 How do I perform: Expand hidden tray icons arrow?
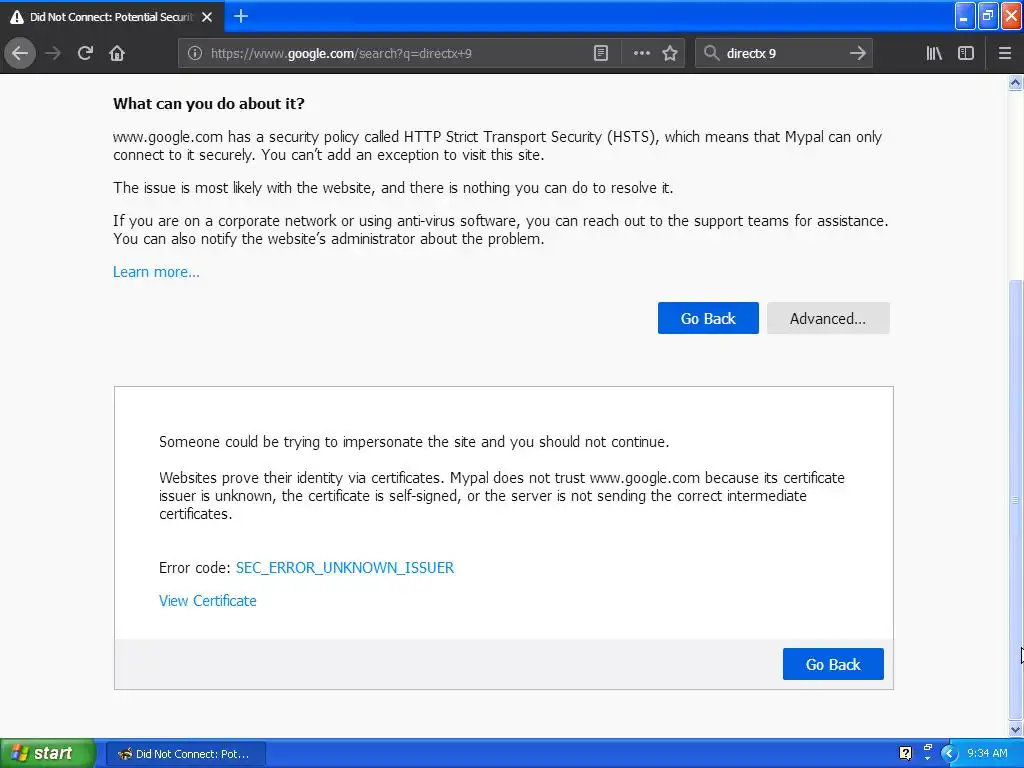click(949, 754)
